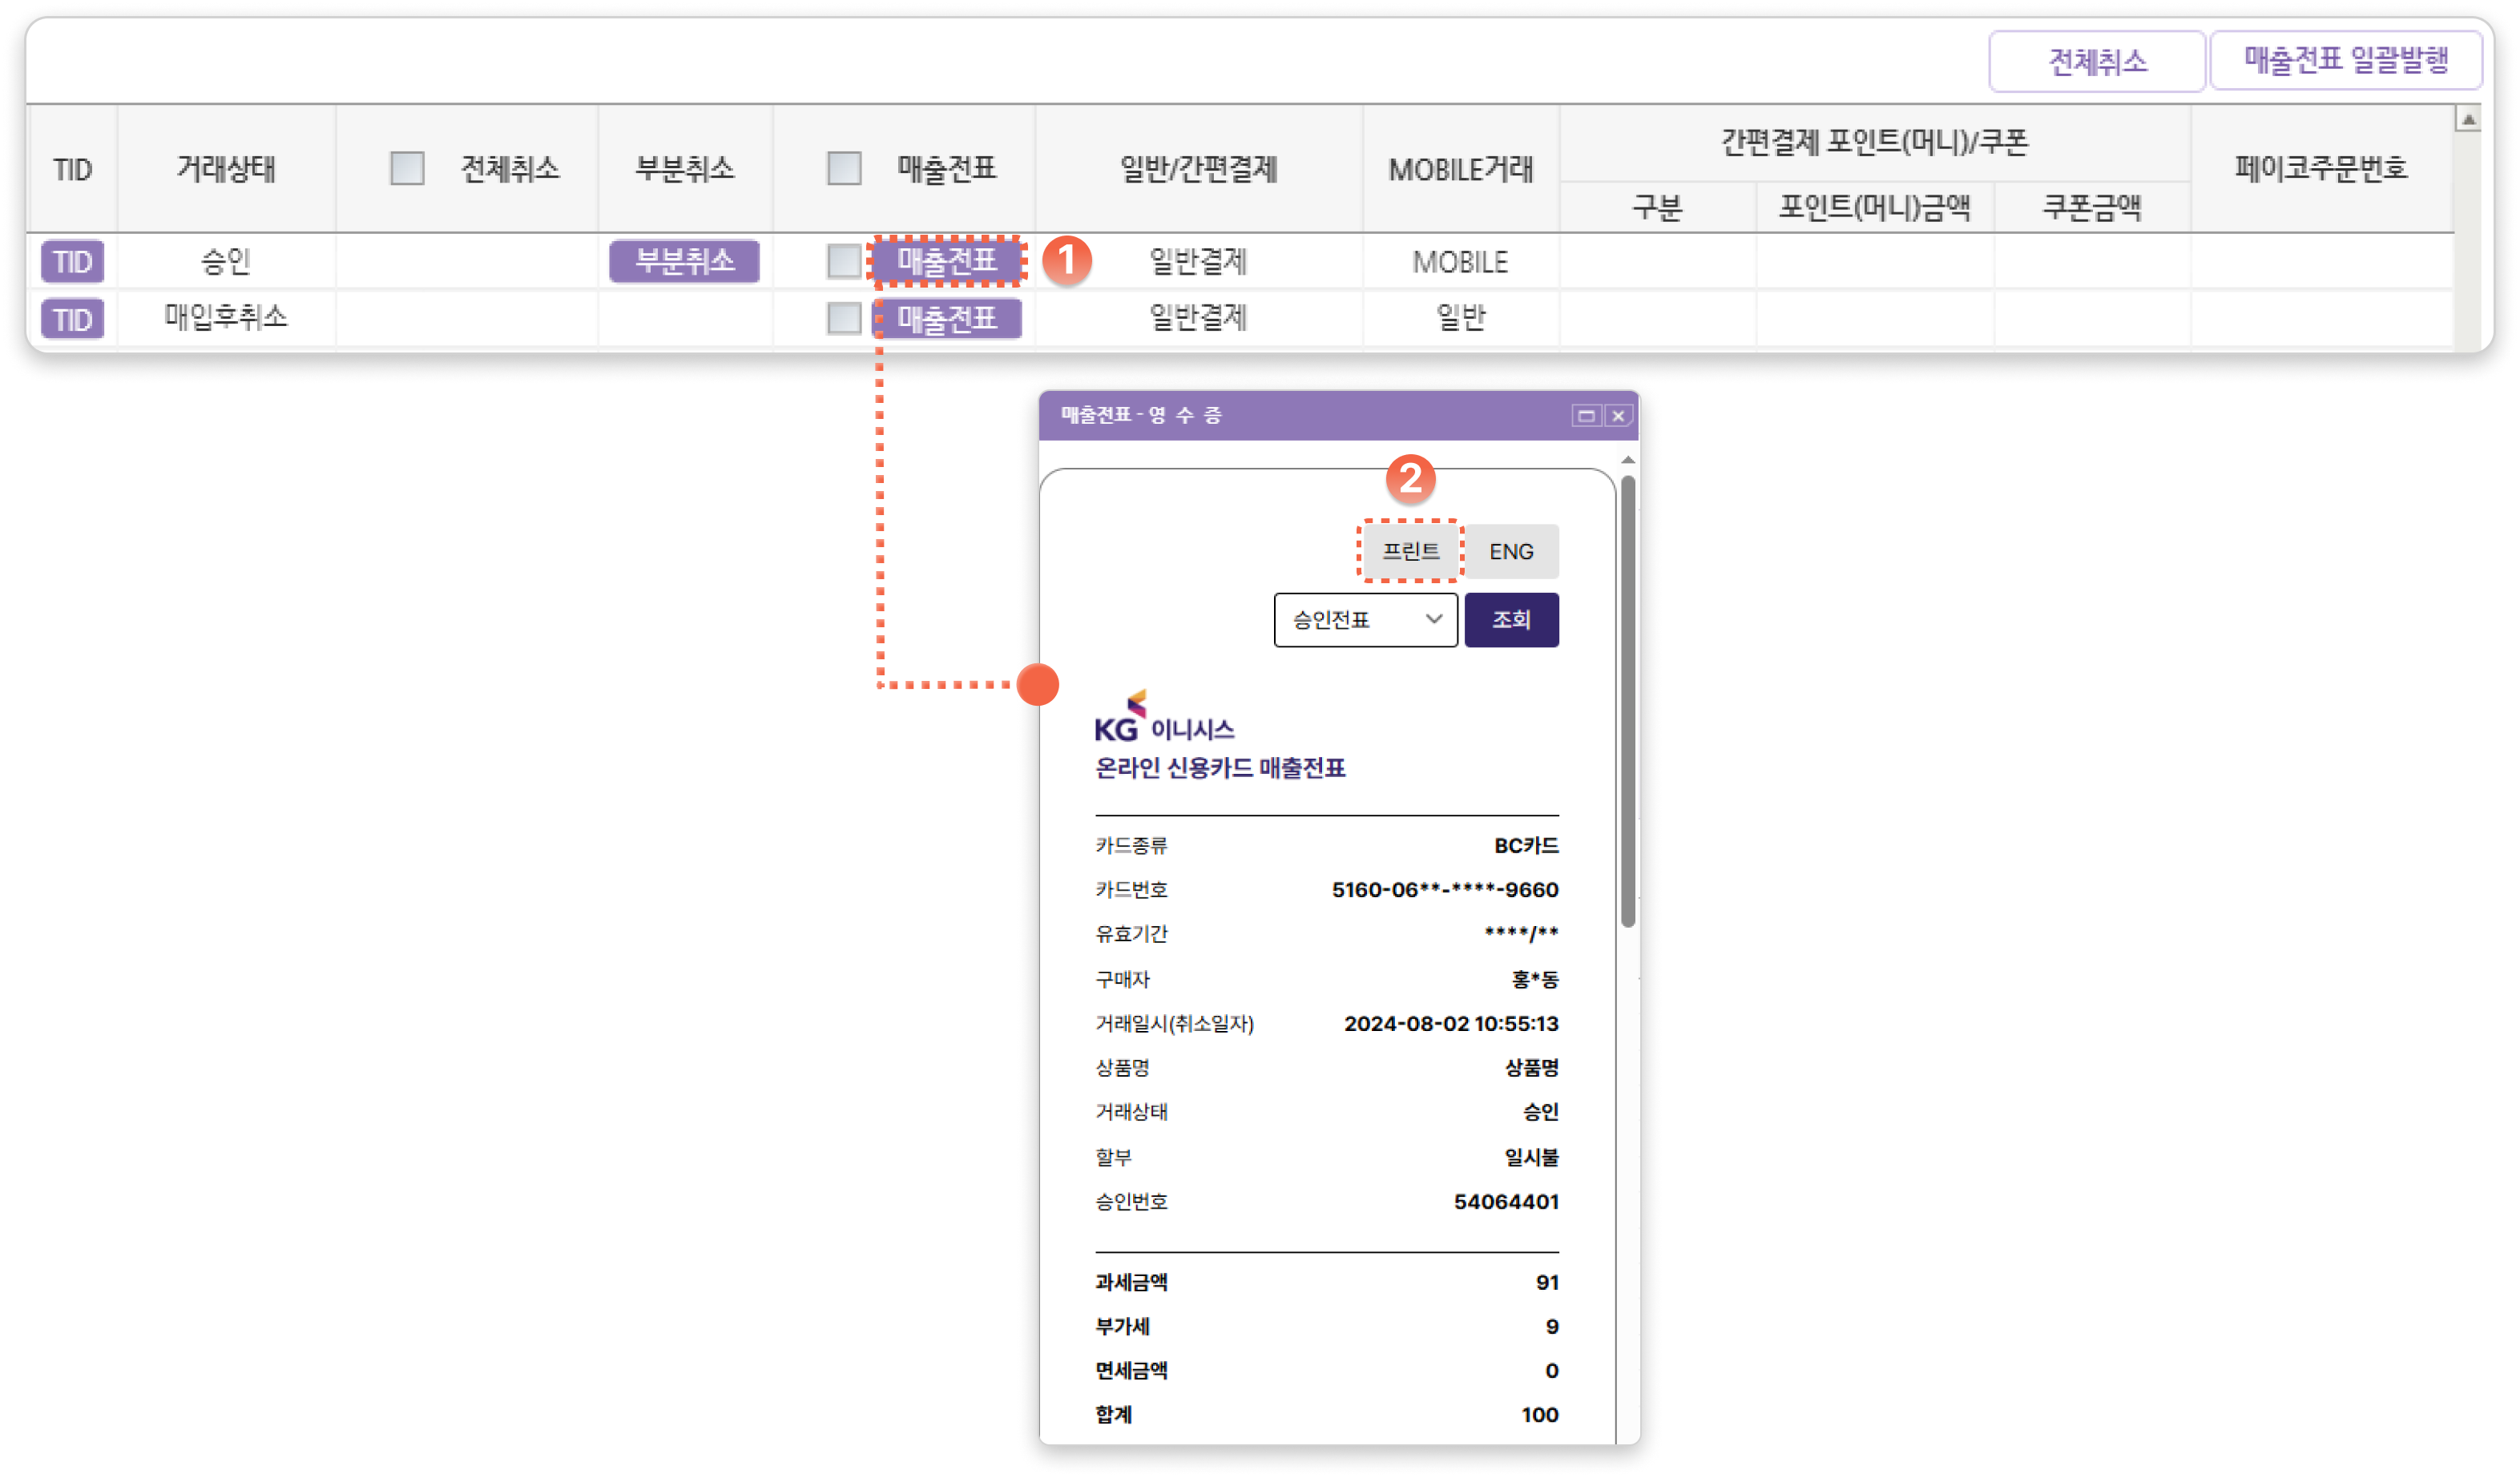2520x1478 pixels.
Task: Click the BC카드 card type value
Action: (x=1526, y=845)
